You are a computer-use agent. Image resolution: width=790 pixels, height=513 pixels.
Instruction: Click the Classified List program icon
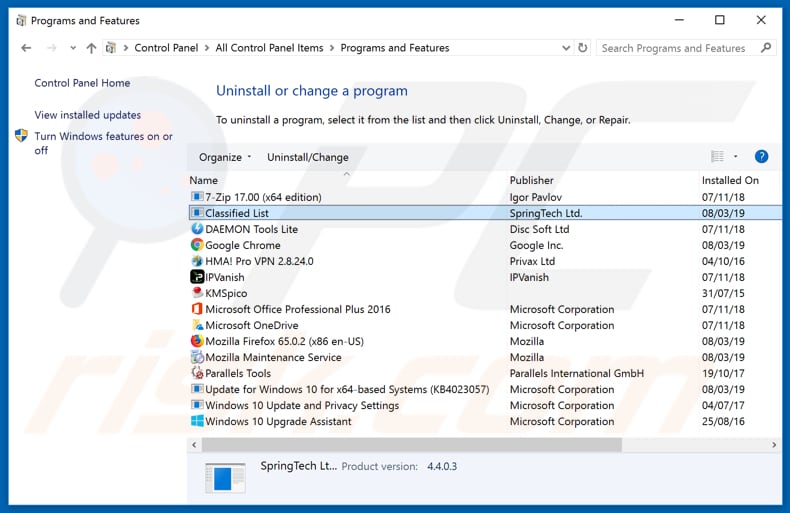click(197, 213)
